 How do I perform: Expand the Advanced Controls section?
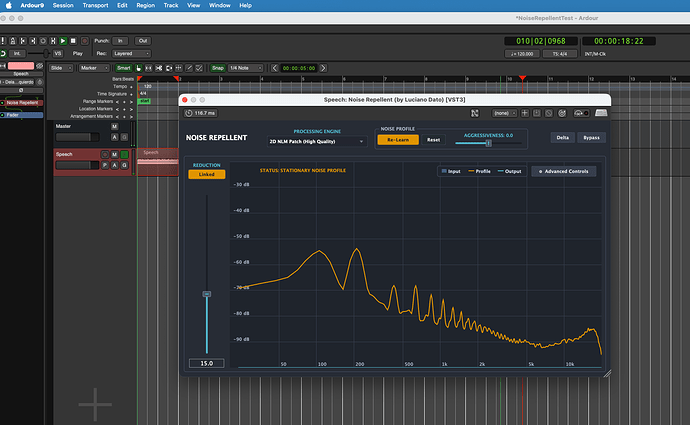(x=563, y=171)
